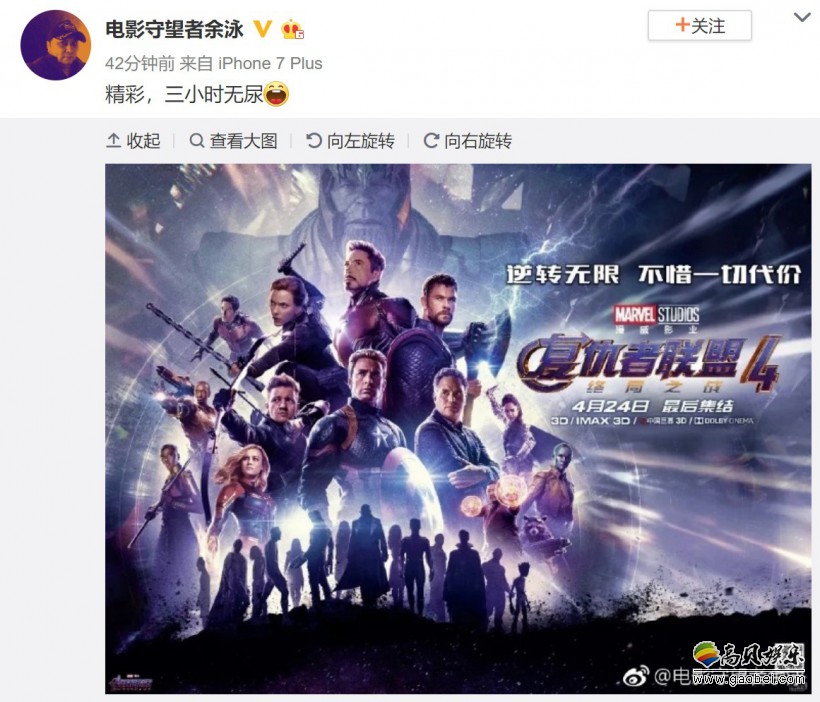
Task: Click the orange V verified badge
Action: click(x=263, y=29)
